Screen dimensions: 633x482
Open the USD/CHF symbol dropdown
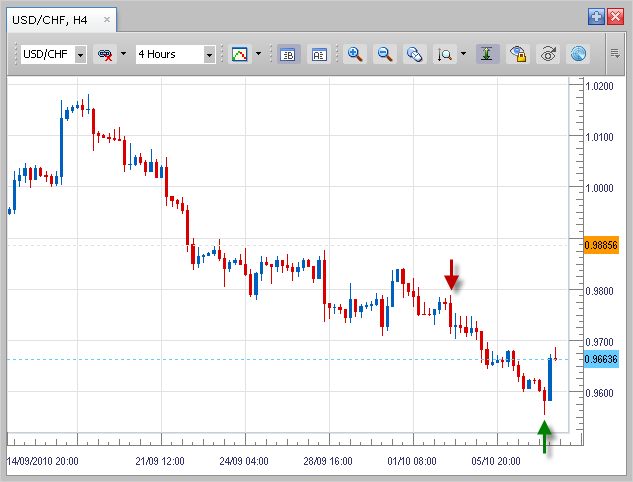(80, 54)
